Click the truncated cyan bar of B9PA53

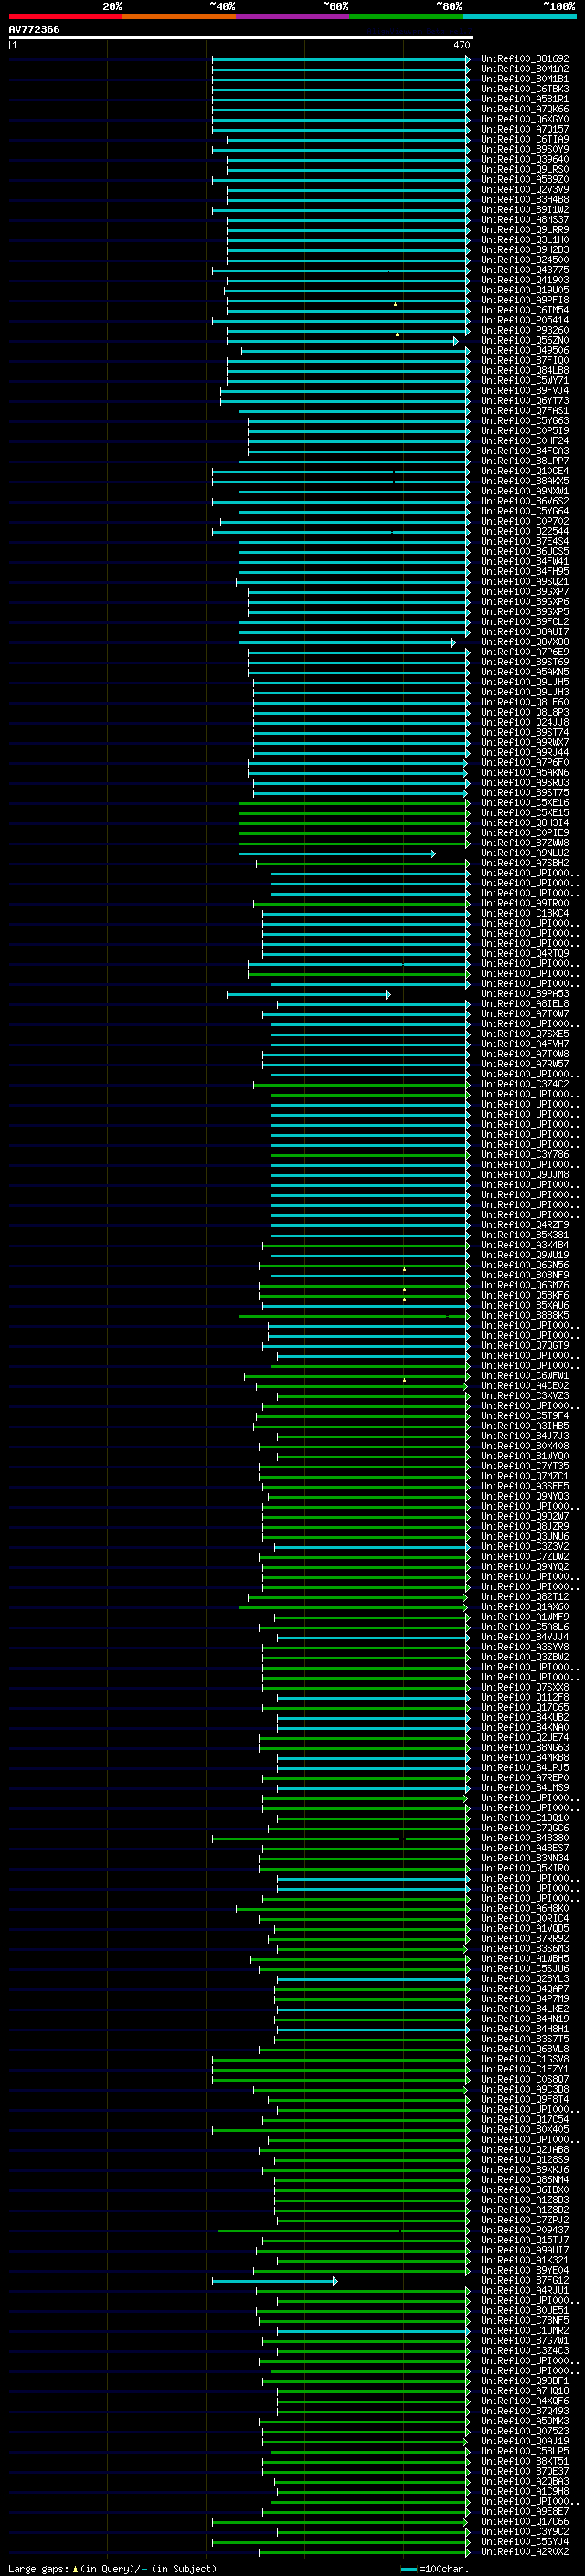(309, 994)
